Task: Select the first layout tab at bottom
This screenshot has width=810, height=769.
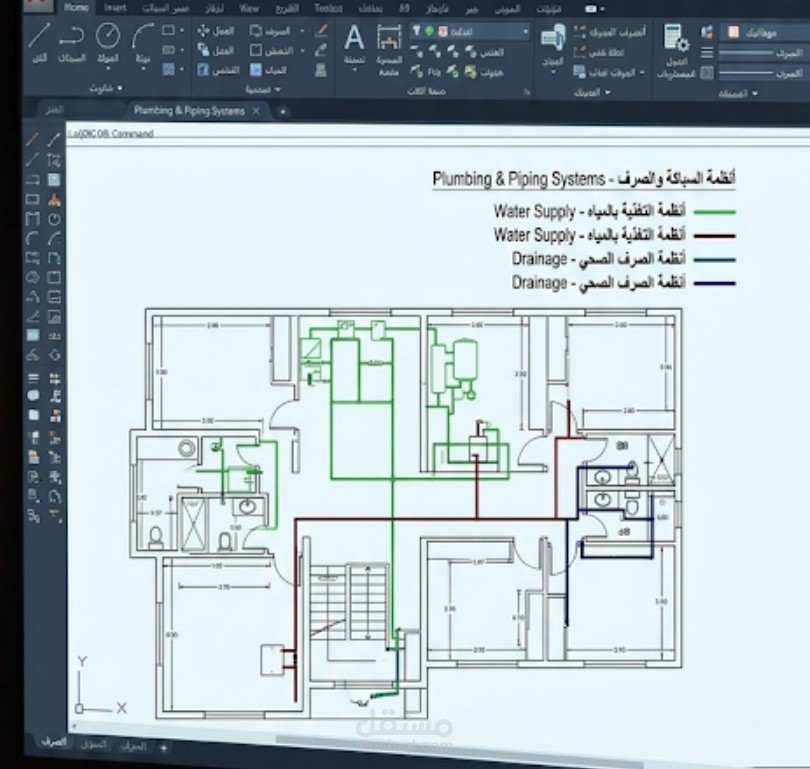Action: pyautogui.click(x=54, y=742)
